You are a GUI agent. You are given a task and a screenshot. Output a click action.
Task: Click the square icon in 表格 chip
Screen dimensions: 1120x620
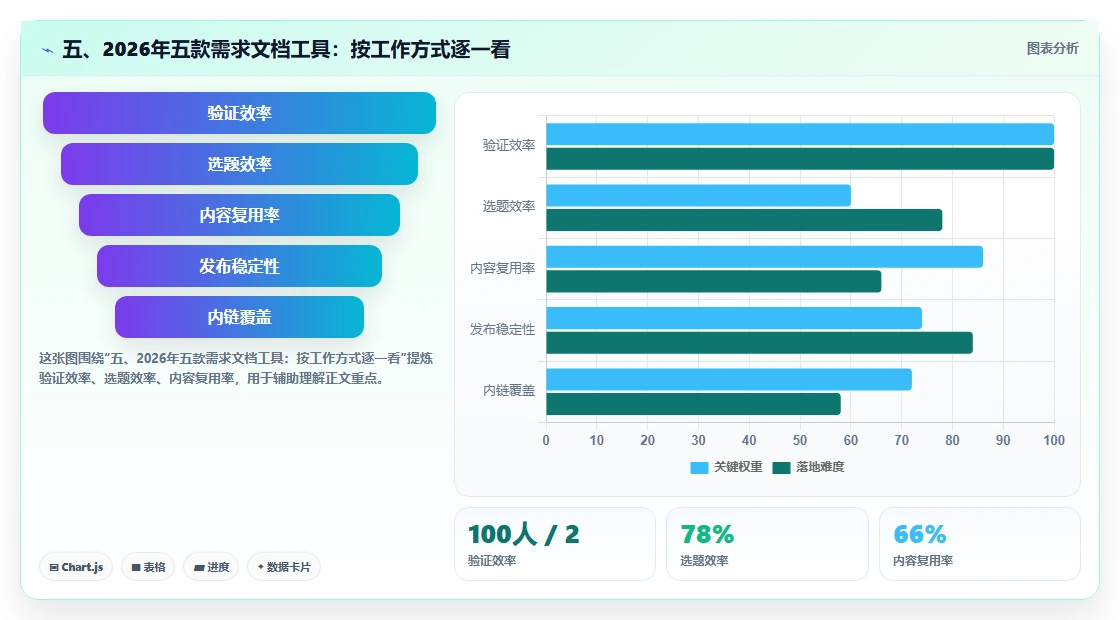[x=136, y=567]
